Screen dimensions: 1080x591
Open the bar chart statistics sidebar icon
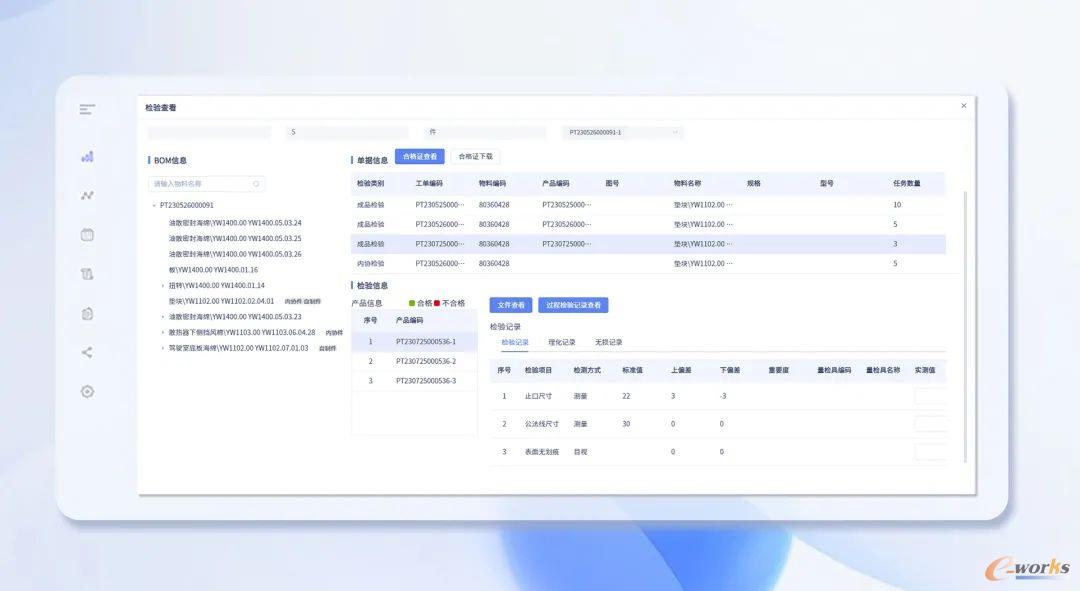(x=87, y=156)
